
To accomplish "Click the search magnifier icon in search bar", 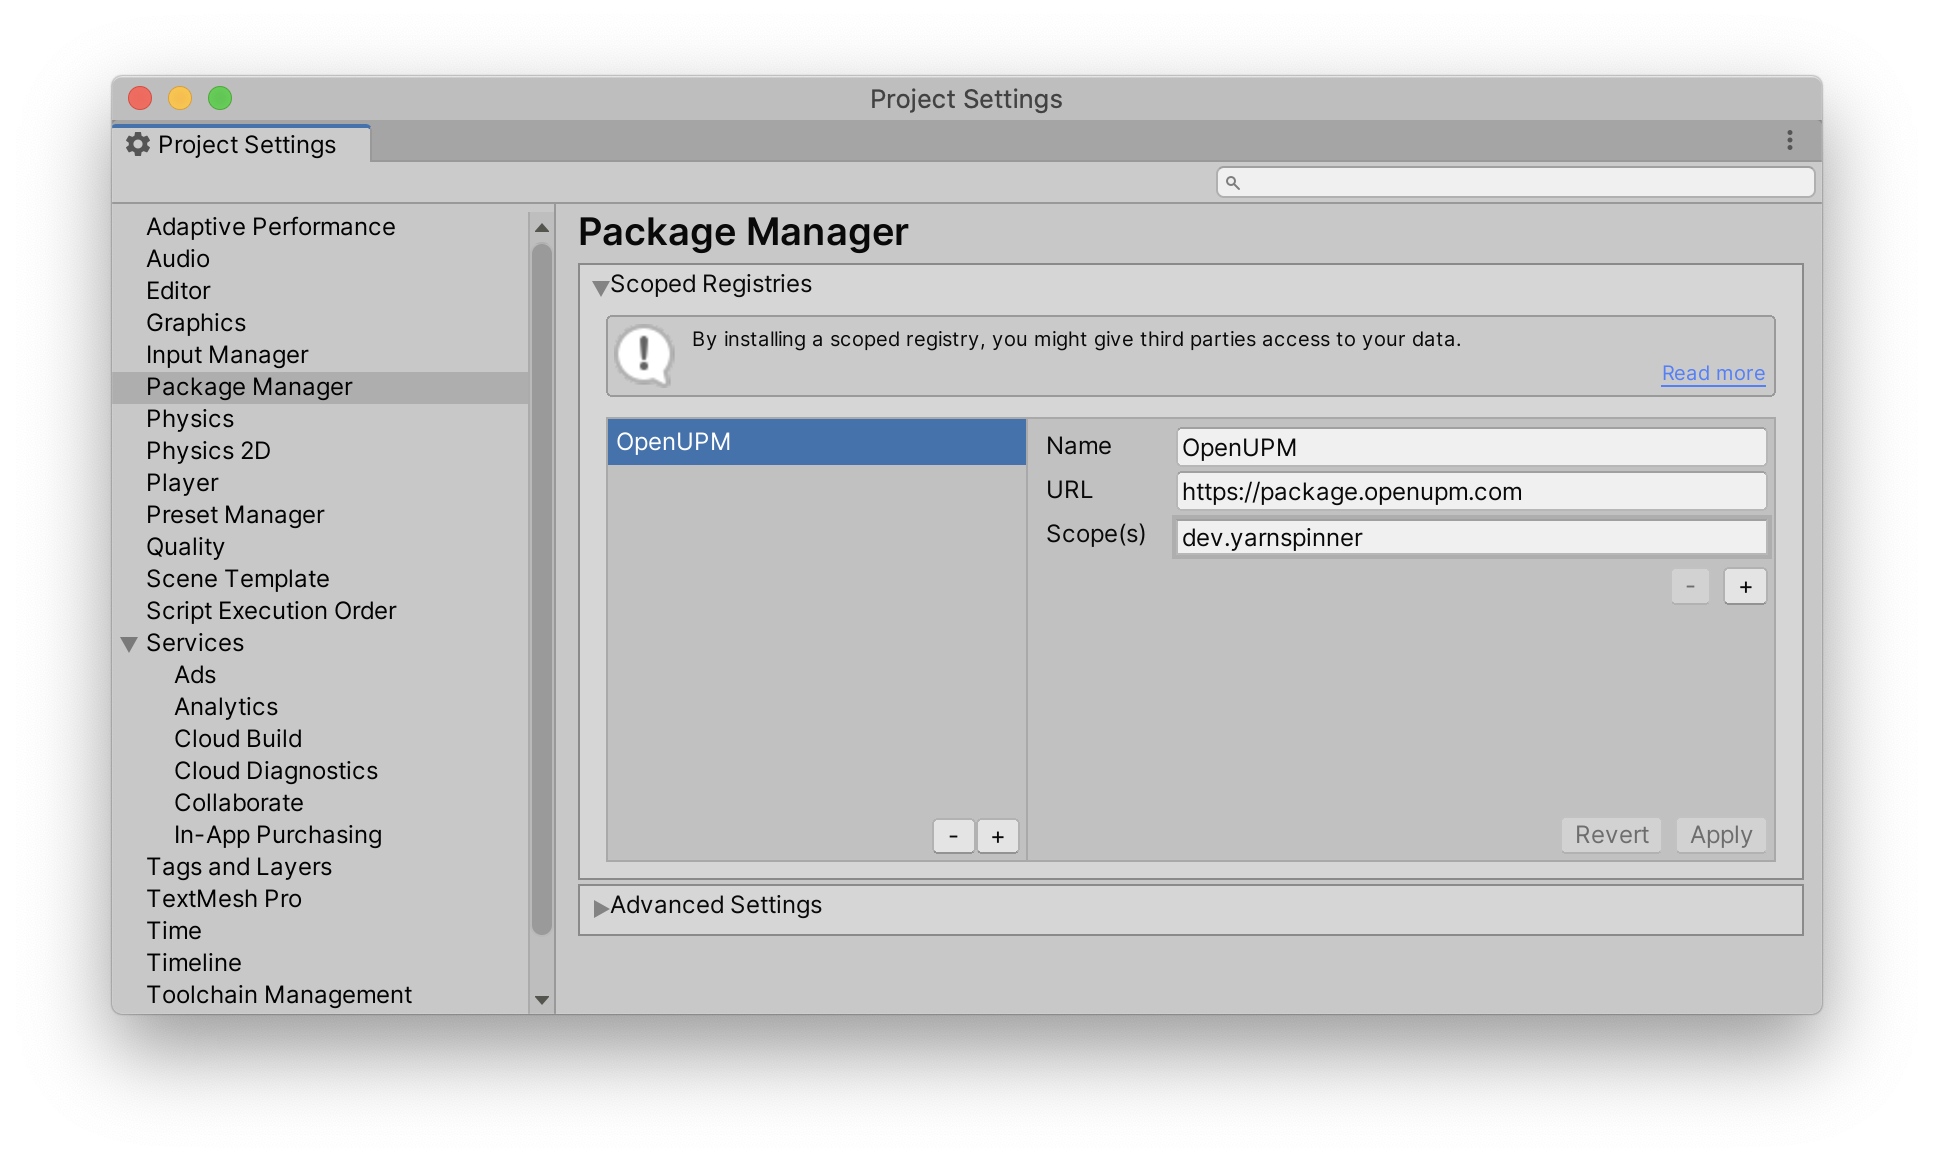I will [1233, 183].
